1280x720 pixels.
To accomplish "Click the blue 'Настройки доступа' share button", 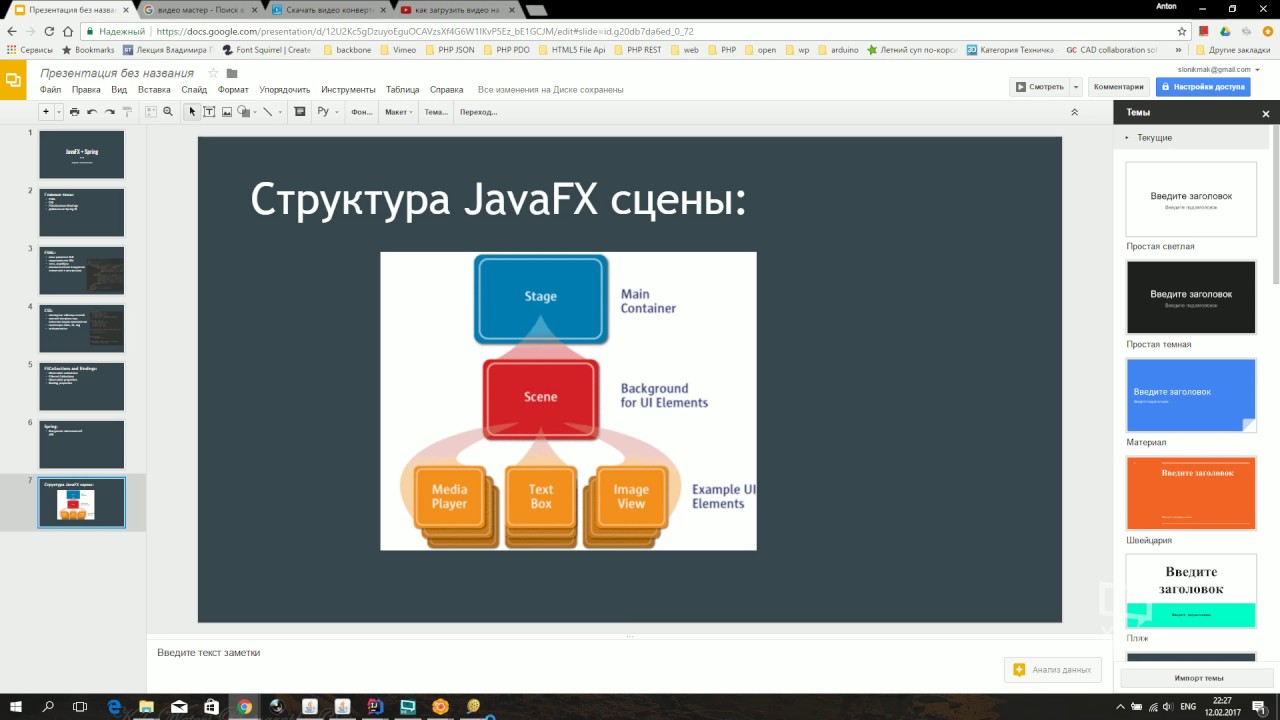I will click(x=1203, y=87).
